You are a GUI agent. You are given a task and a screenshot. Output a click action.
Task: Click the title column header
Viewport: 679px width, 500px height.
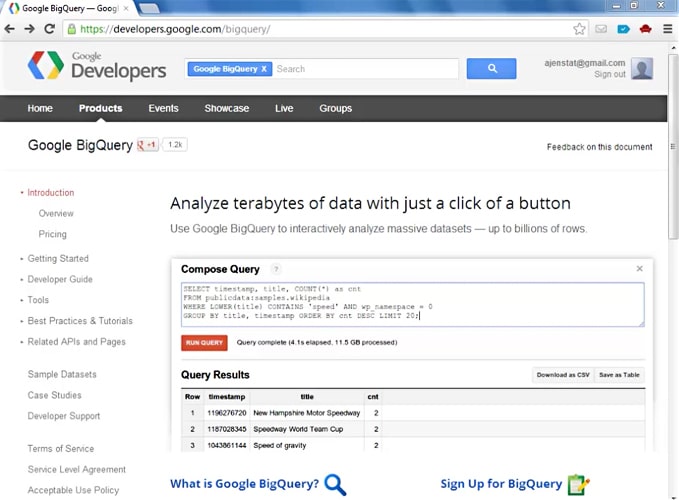coord(307,397)
